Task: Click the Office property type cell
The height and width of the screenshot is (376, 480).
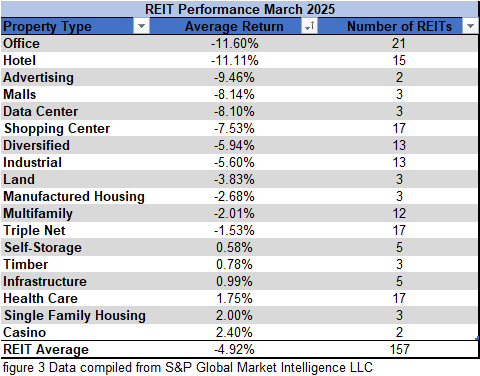Action: [75, 43]
